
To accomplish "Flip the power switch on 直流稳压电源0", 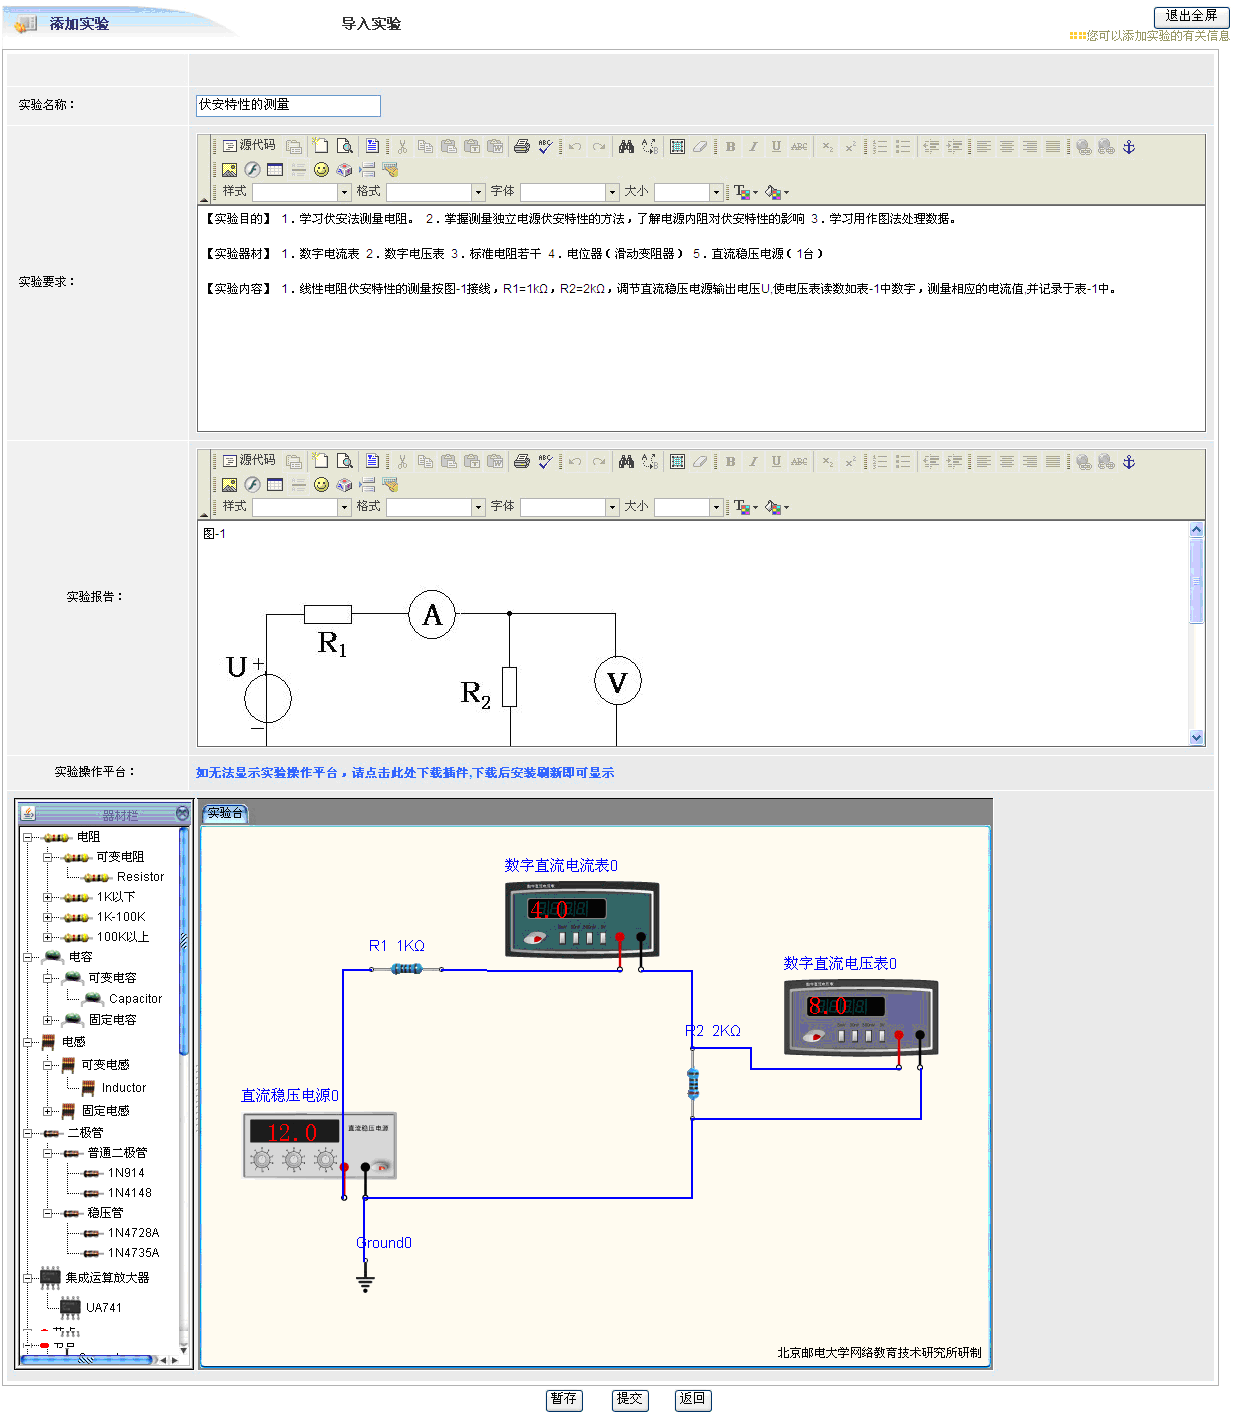I will pos(381,1165).
